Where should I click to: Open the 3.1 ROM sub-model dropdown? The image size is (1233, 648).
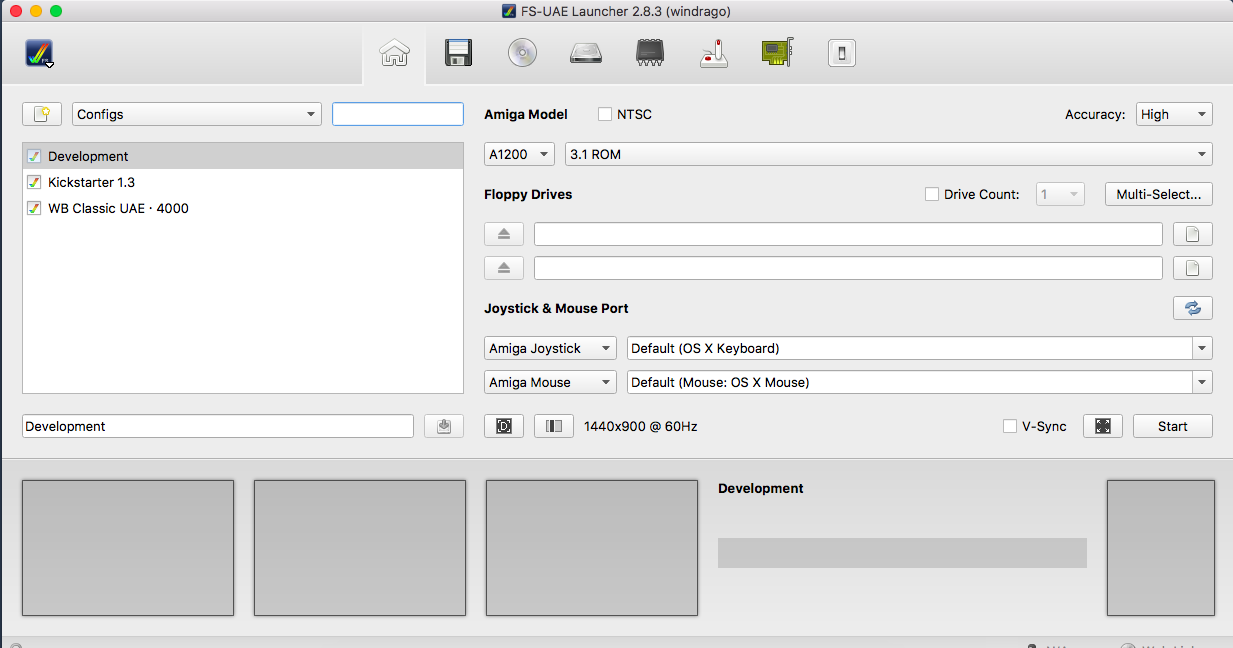(x=889, y=154)
